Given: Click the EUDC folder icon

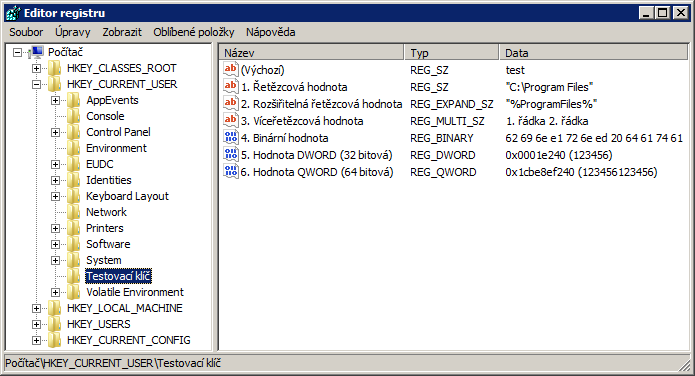Looking at the screenshot, I should (74, 164).
